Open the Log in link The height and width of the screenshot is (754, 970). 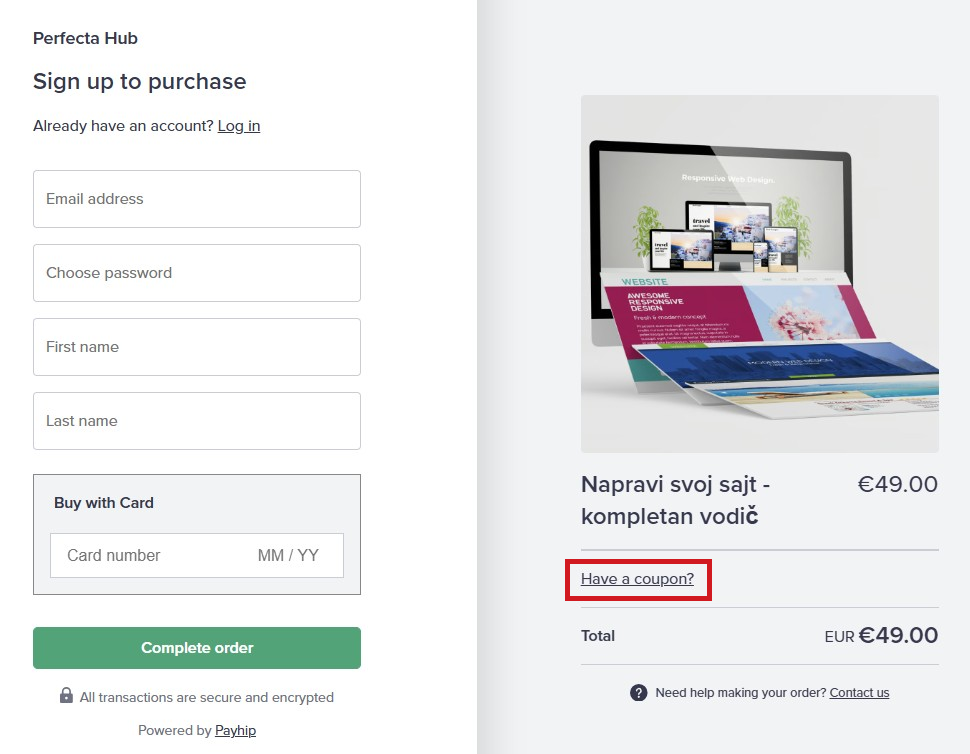coord(239,126)
